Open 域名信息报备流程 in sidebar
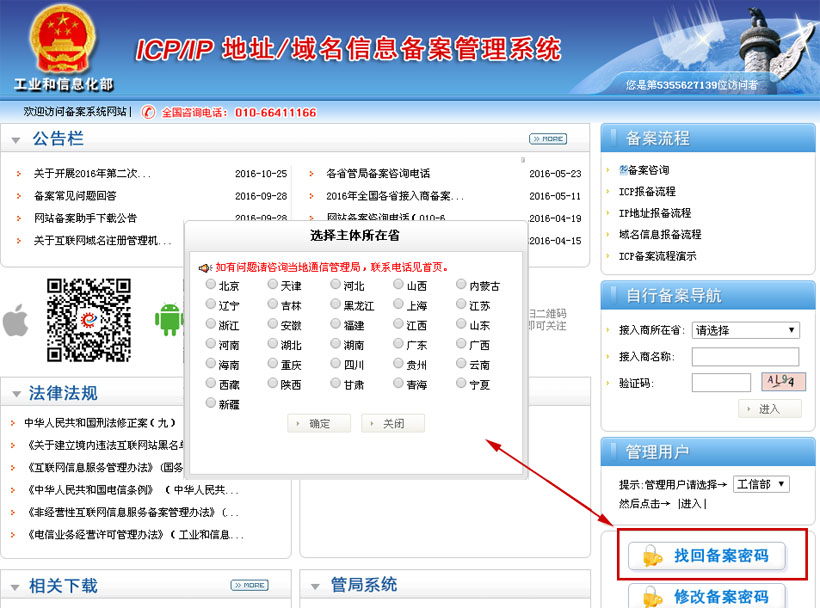This screenshot has height=608, width=820. [x=659, y=234]
